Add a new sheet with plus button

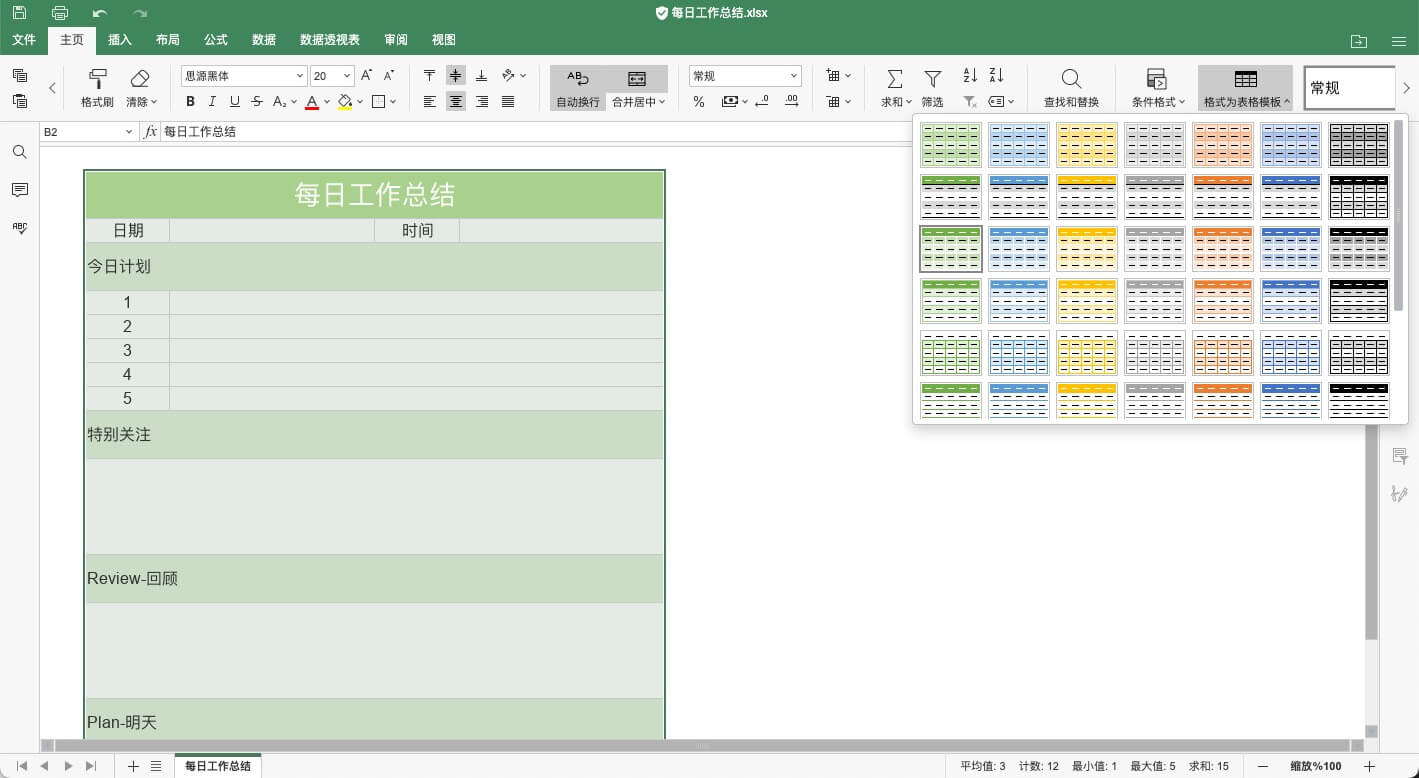click(133, 766)
